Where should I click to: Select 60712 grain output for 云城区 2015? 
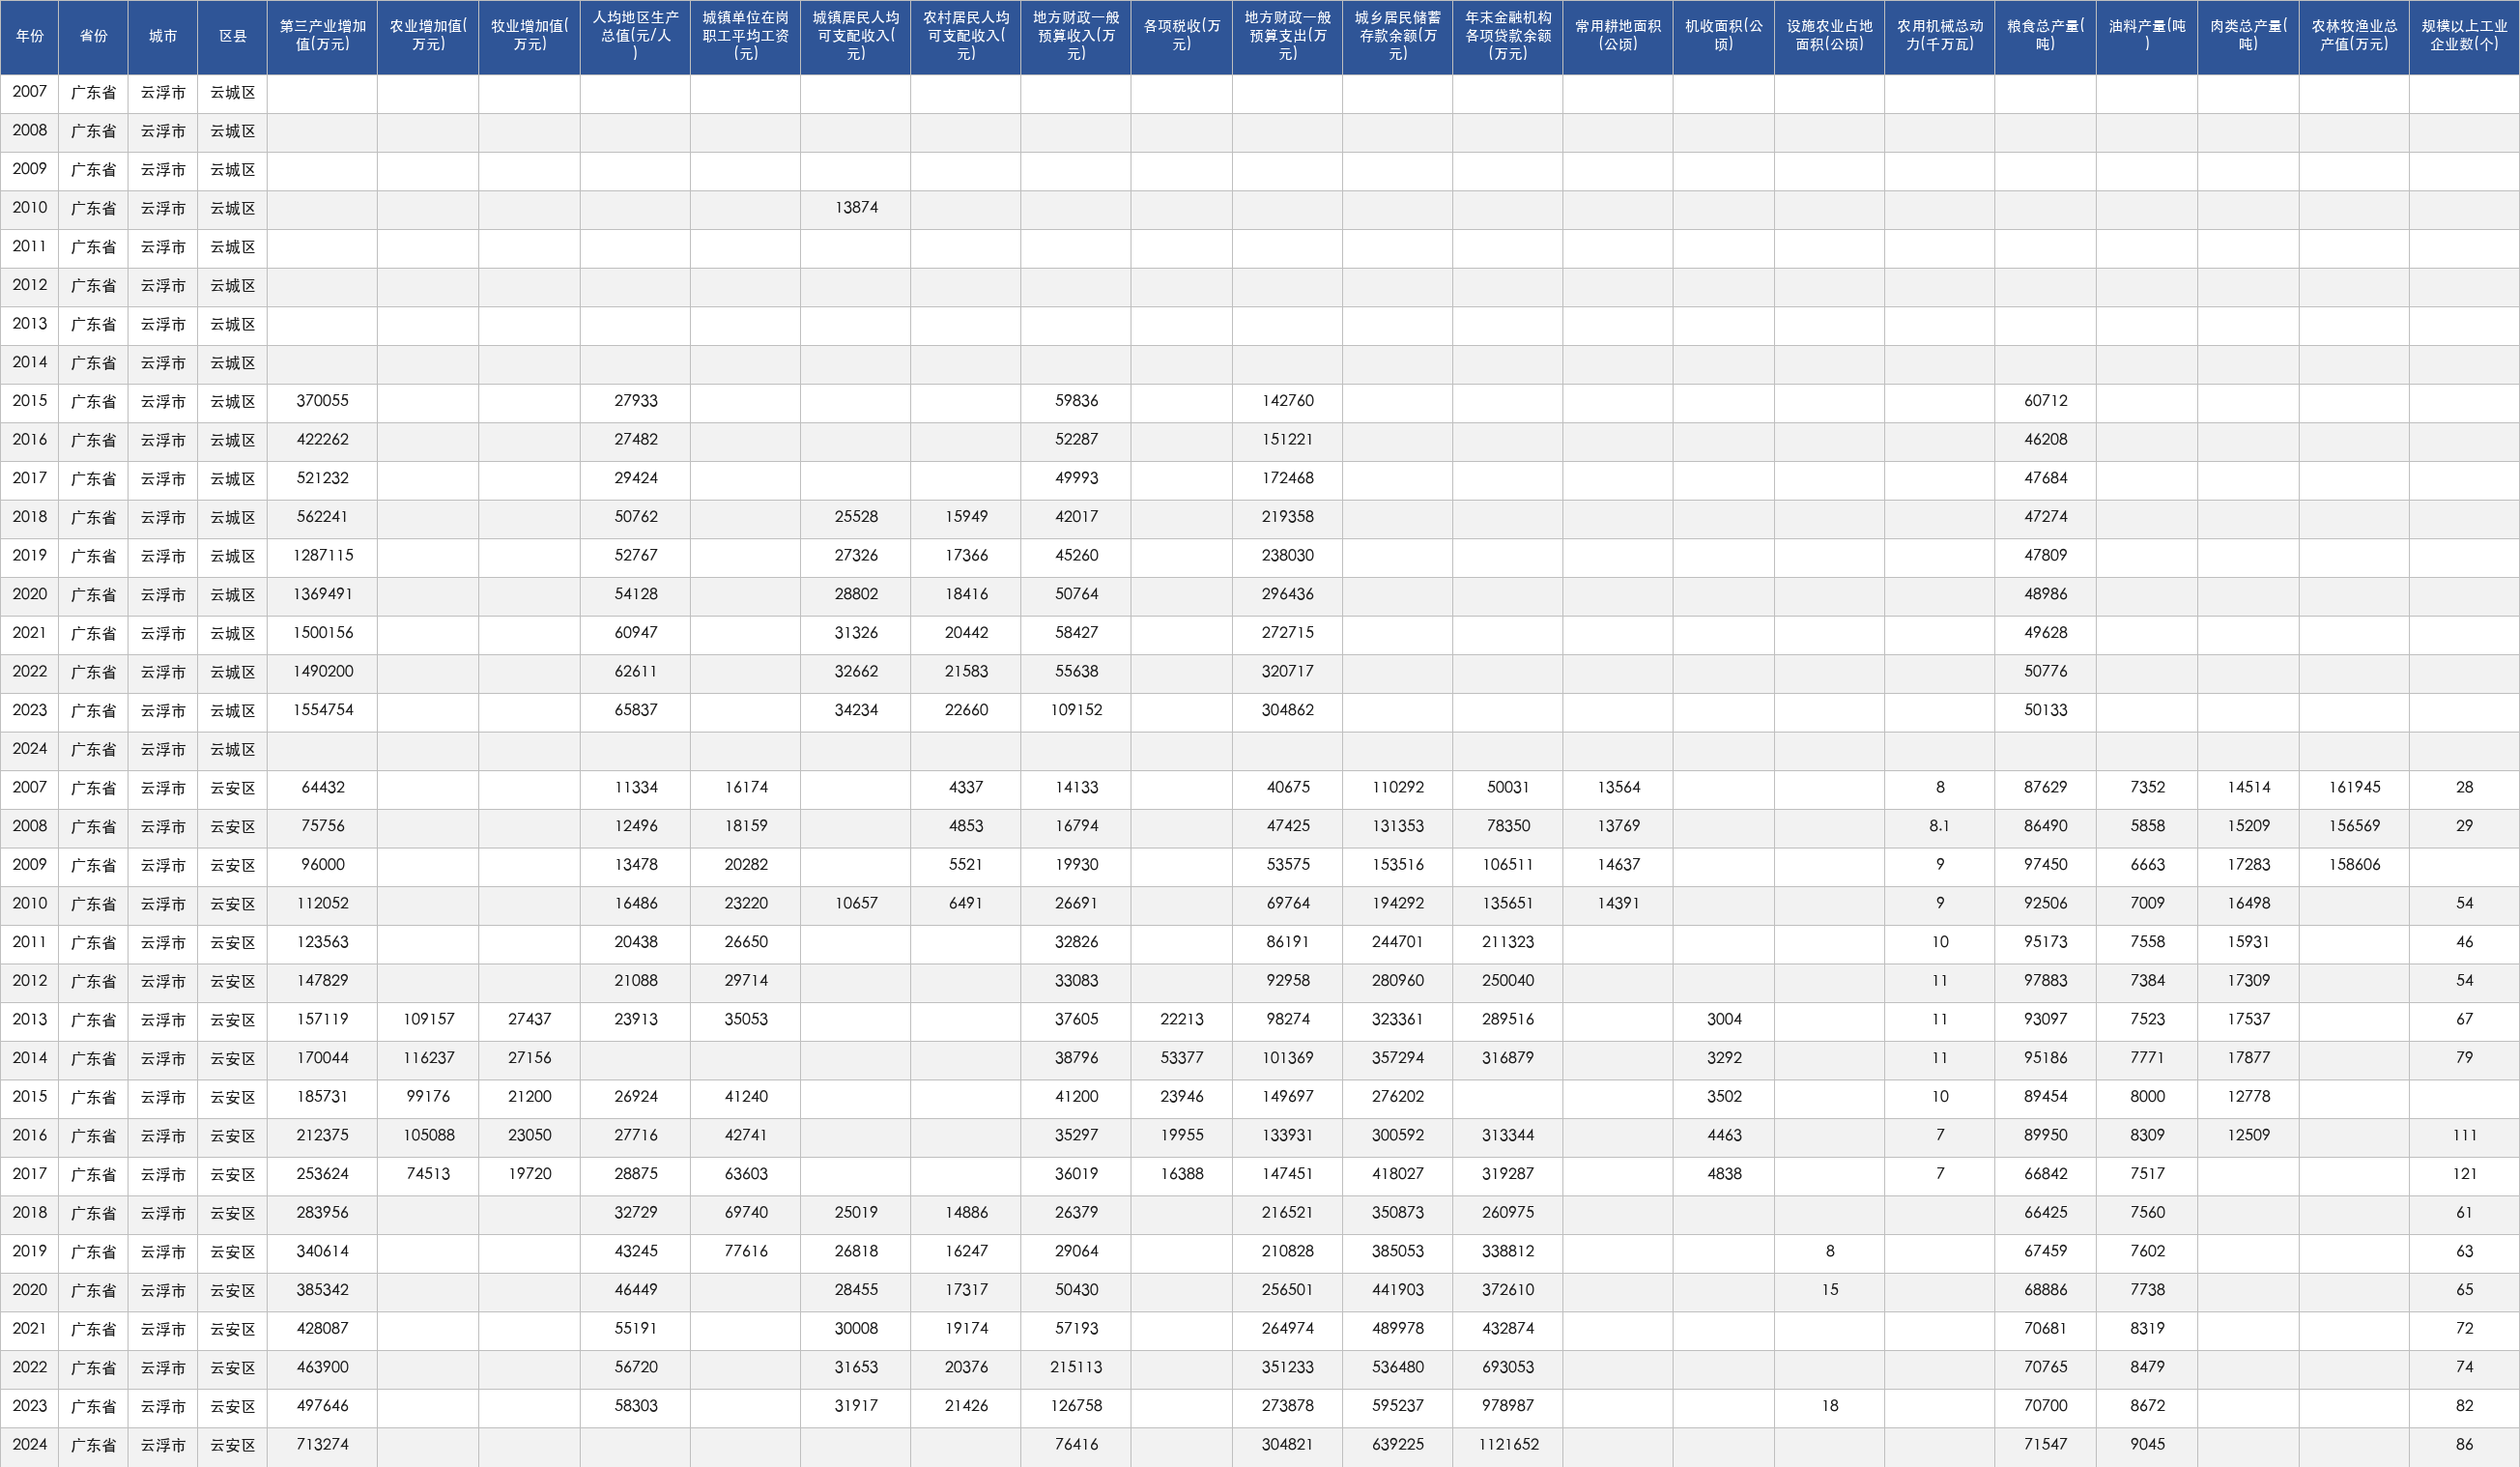click(x=2045, y=401)
